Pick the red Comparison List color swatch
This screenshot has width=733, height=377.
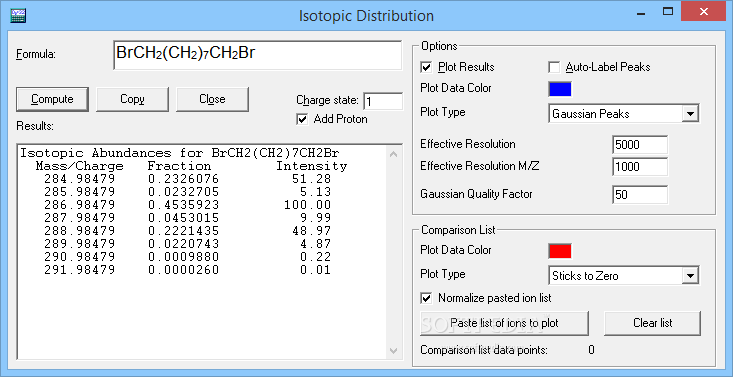point(560,251)
